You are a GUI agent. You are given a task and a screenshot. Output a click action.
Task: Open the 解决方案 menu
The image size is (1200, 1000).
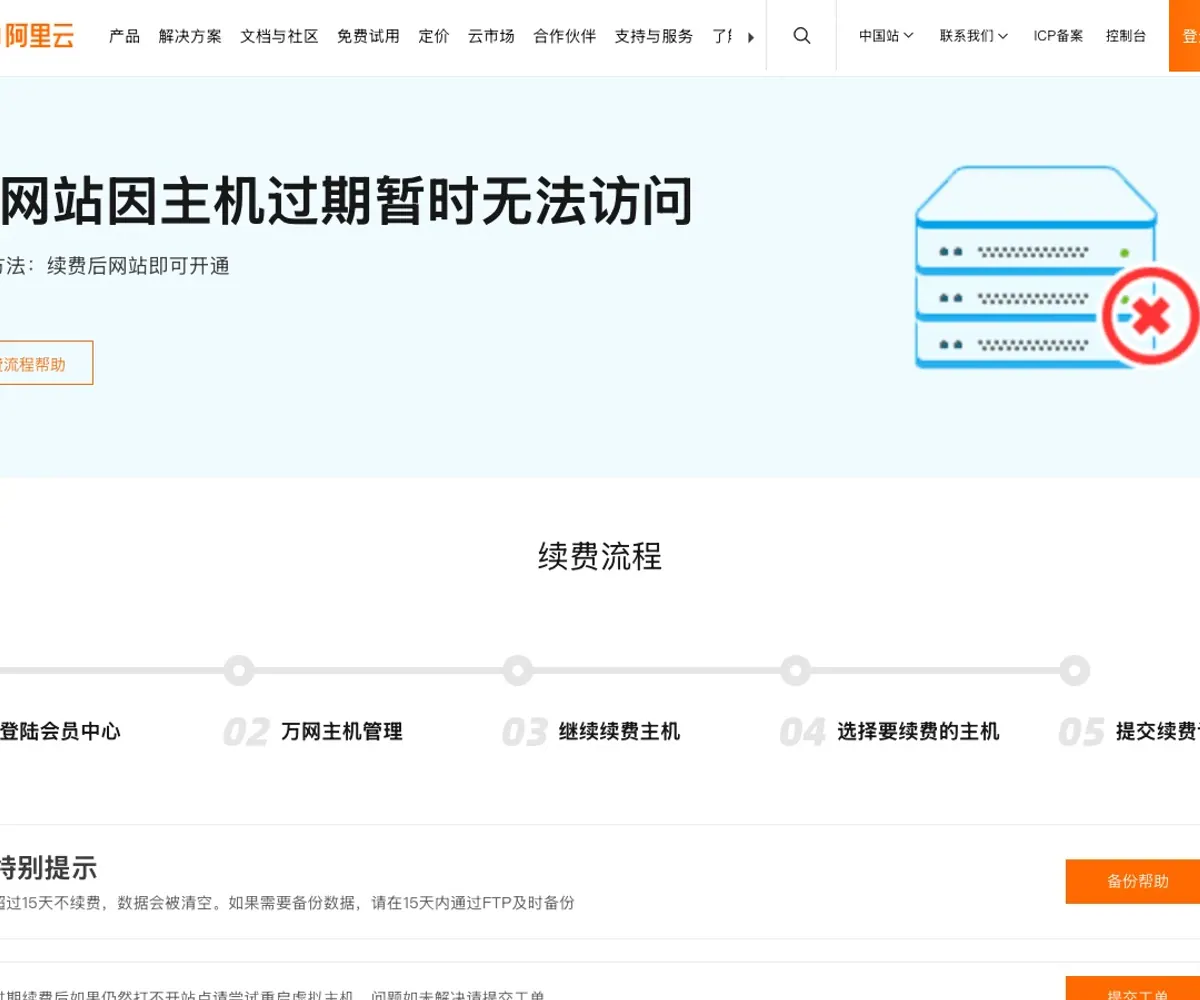pyautogui.click(x=190, y=36)
